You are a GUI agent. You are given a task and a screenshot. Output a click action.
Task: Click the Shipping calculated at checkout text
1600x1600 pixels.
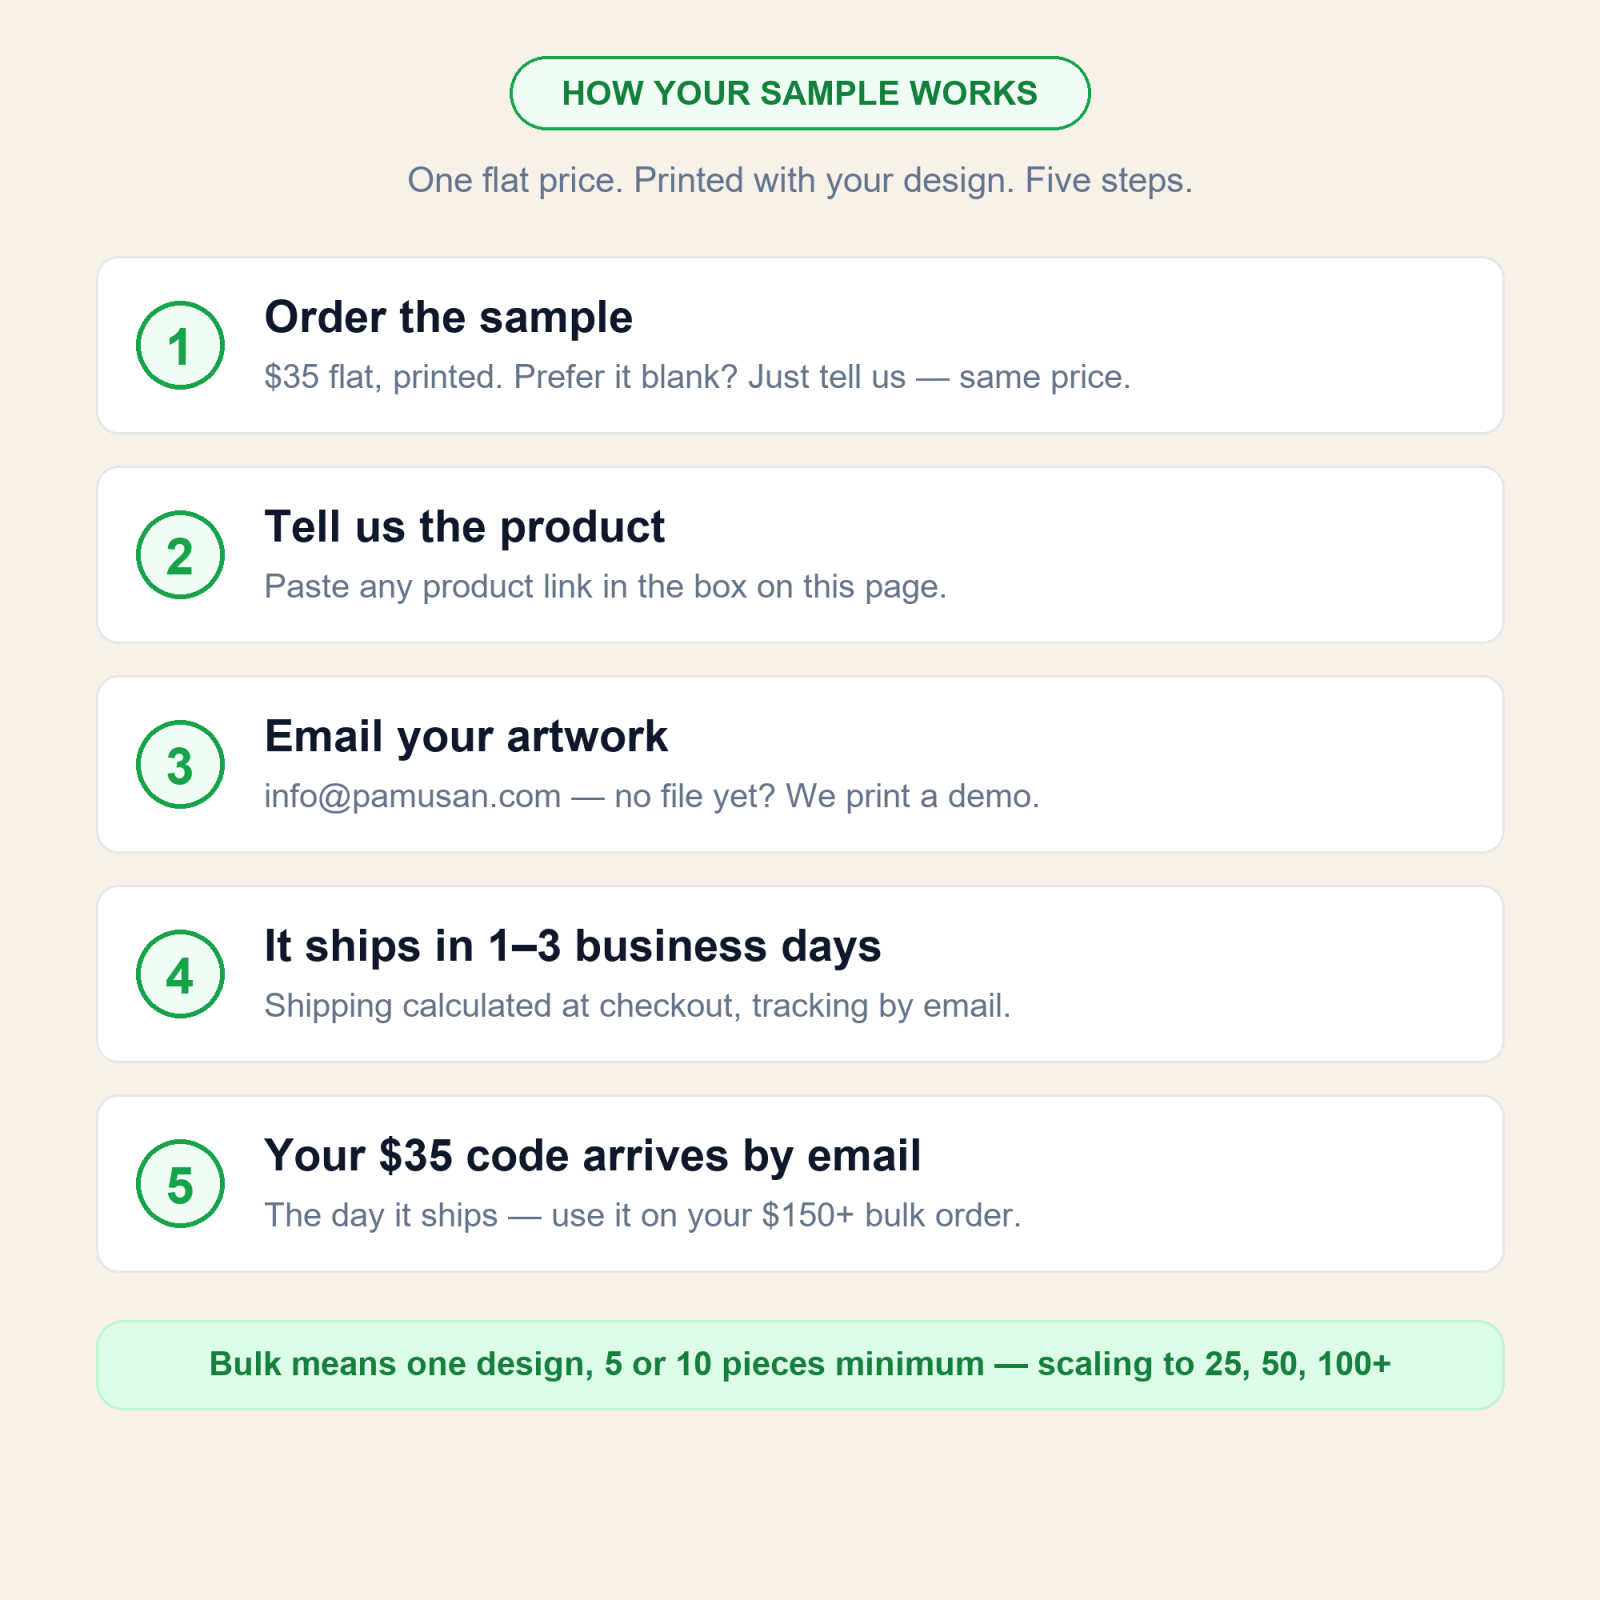(x=637, y=1006)
